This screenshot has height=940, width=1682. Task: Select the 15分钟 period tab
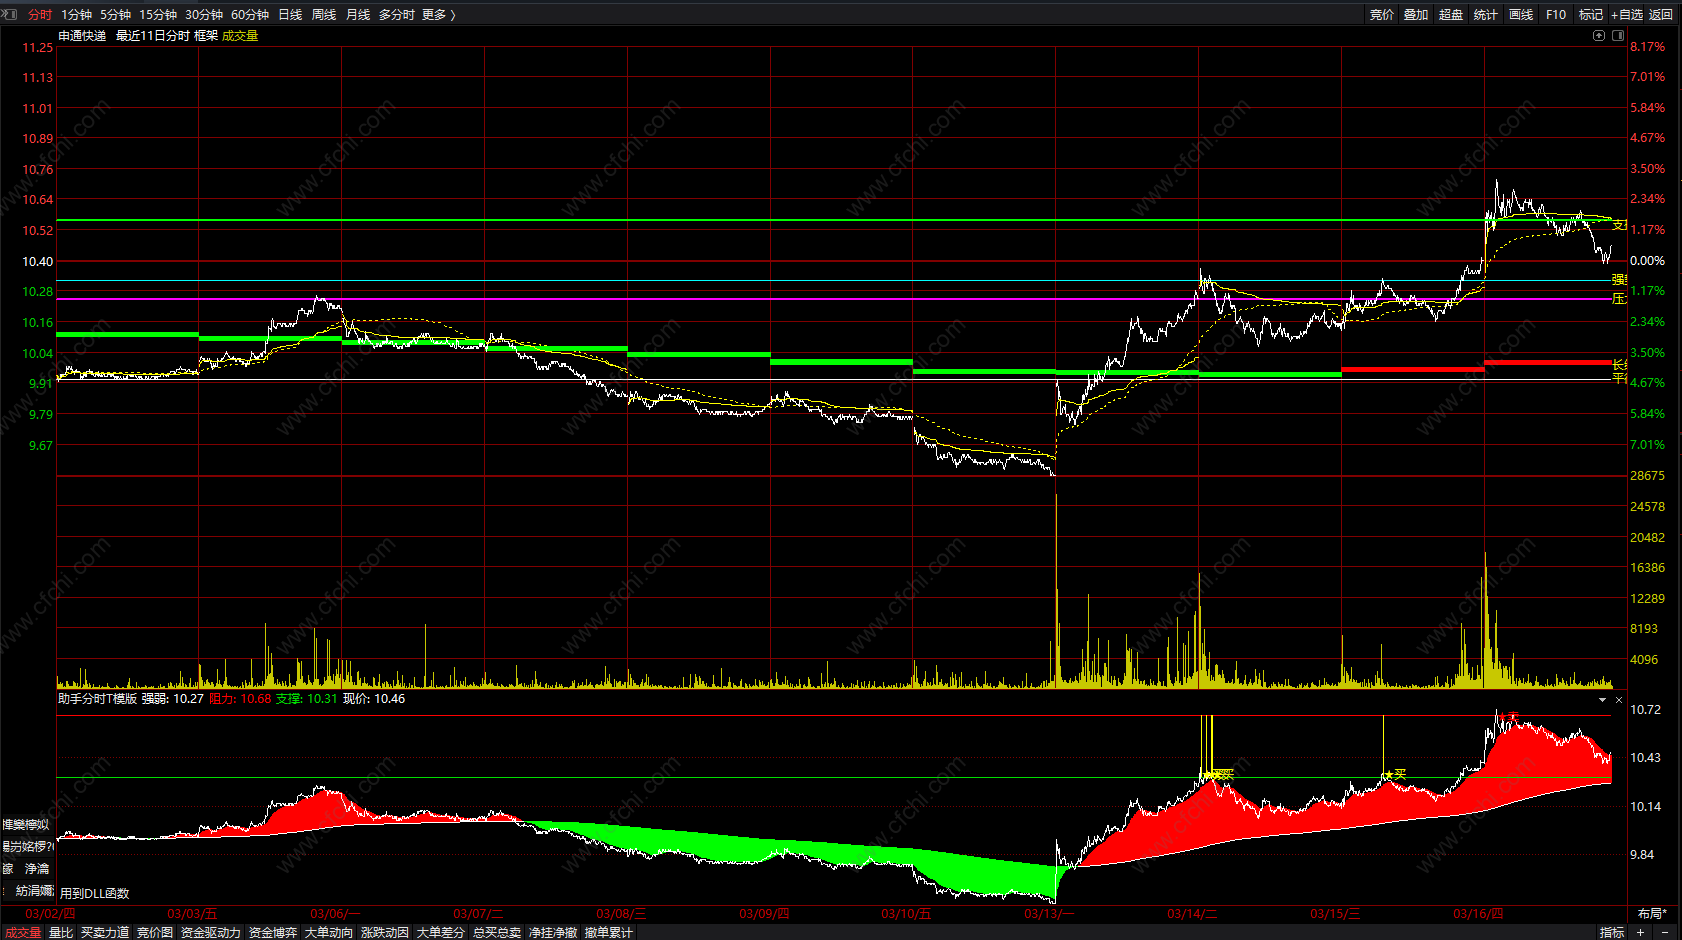[x=158, y=15]
